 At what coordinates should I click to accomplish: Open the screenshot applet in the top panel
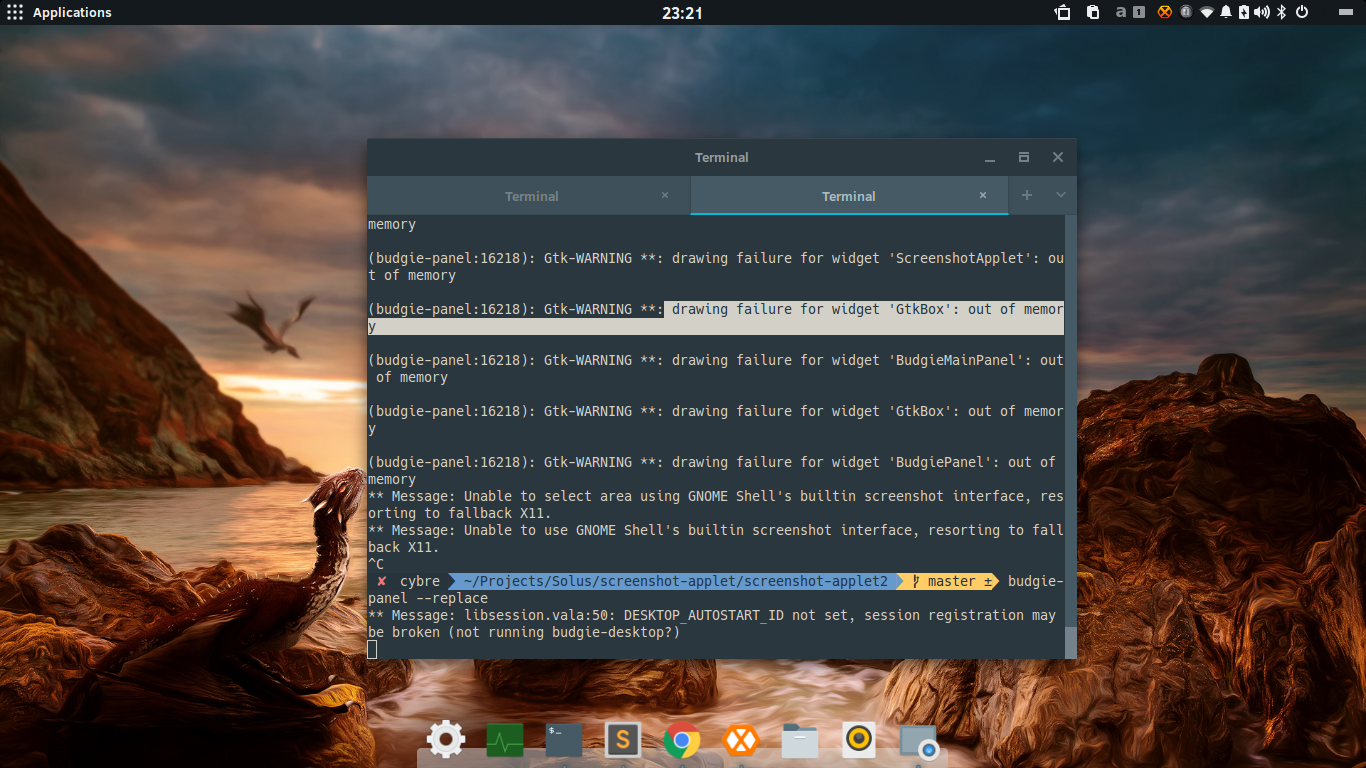[x=1063, y=13]
